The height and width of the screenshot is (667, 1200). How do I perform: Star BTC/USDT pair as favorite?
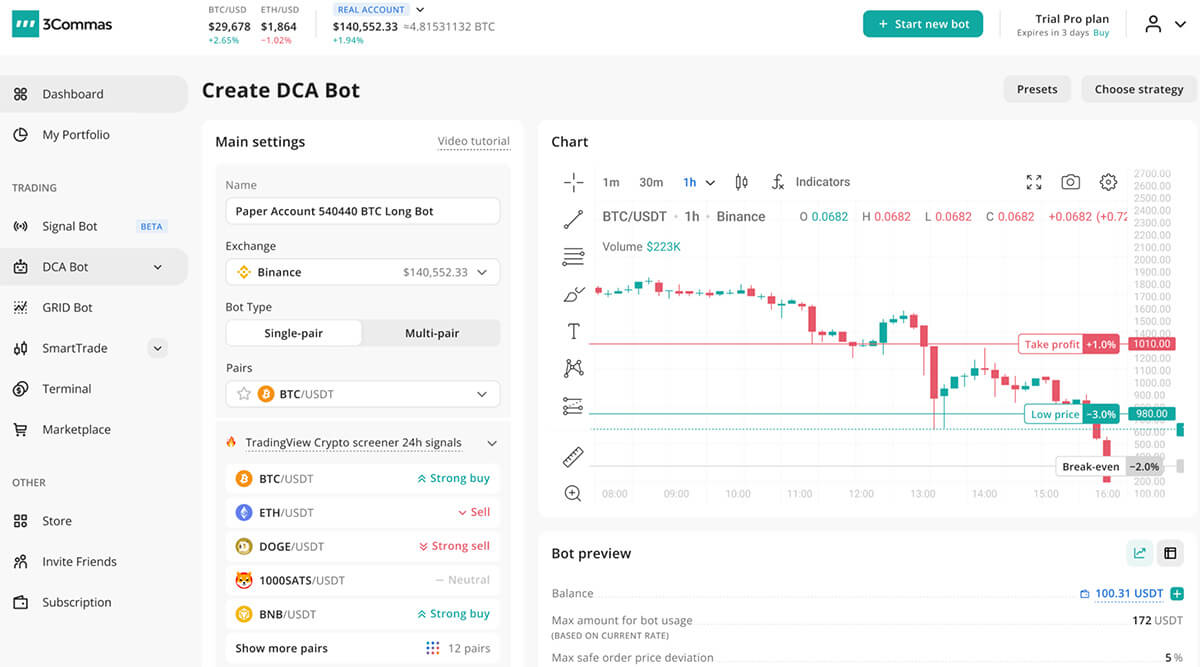pos(243,394)
